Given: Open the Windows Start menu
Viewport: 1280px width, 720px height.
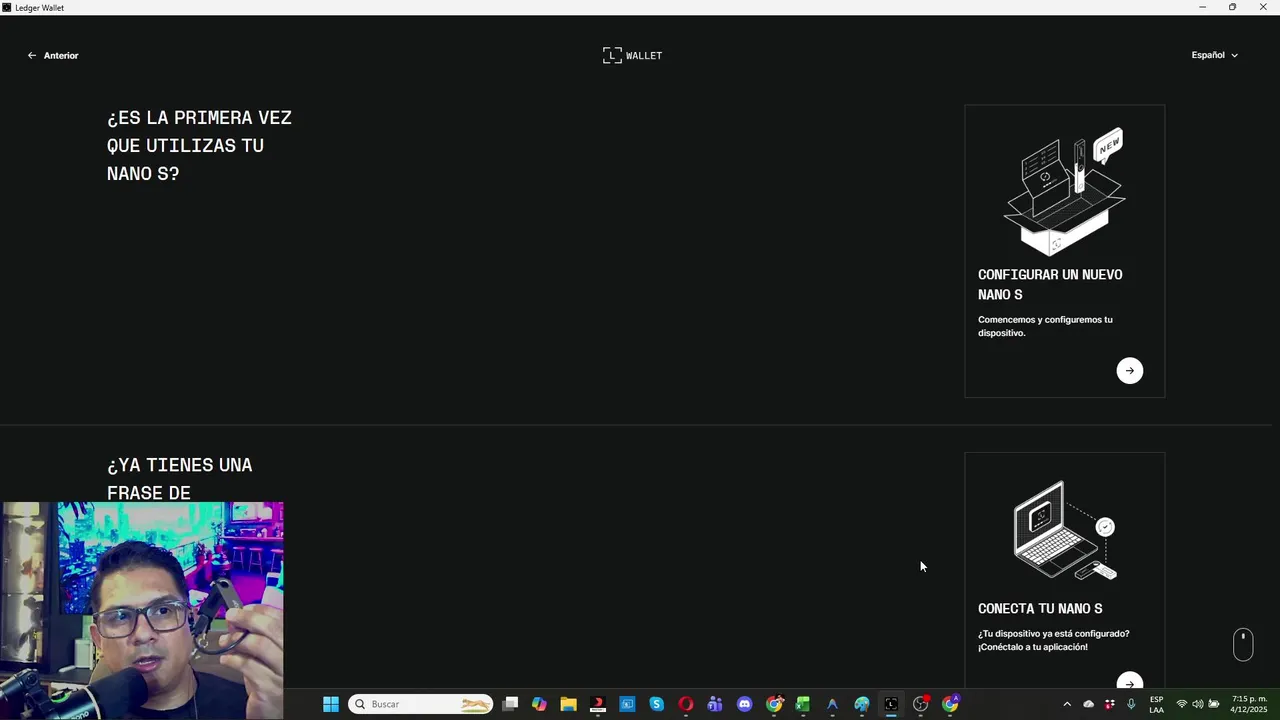Looking at the screenshot, I should 331,704.
